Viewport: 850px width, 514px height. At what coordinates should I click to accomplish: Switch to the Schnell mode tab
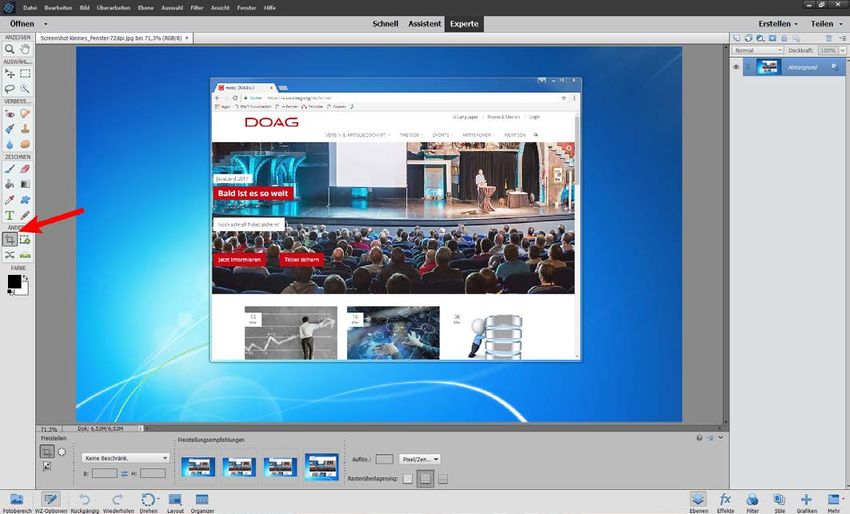click(384, 23)
